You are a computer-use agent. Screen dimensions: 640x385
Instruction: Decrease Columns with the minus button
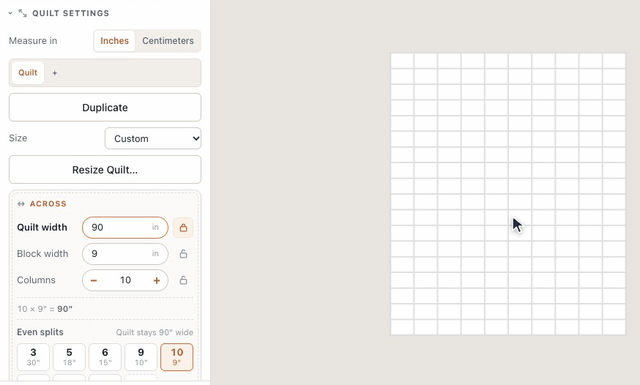(x=94, y=280)
